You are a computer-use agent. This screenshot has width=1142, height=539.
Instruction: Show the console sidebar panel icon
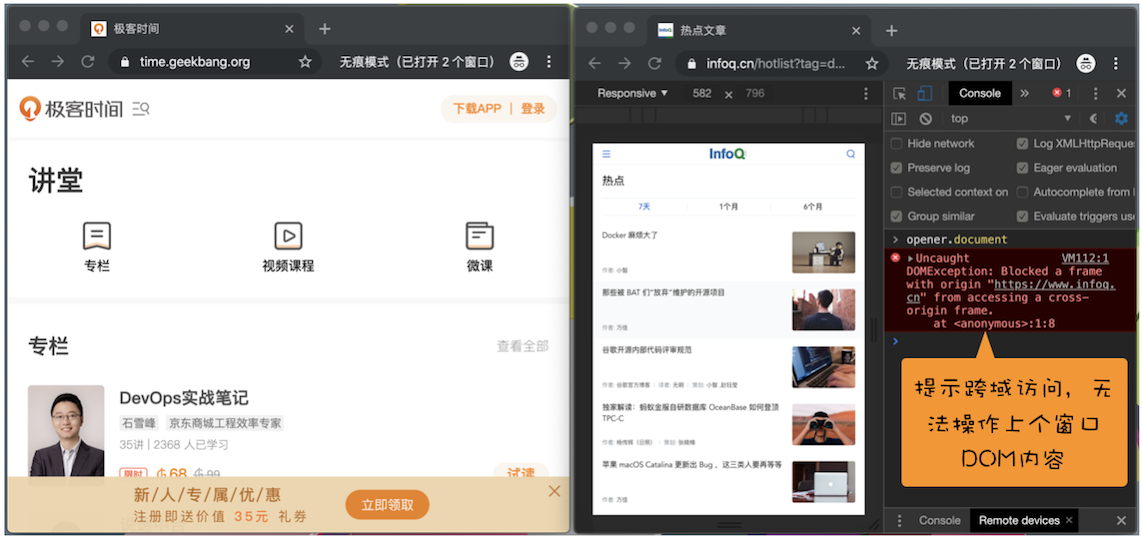pos(899,118)
